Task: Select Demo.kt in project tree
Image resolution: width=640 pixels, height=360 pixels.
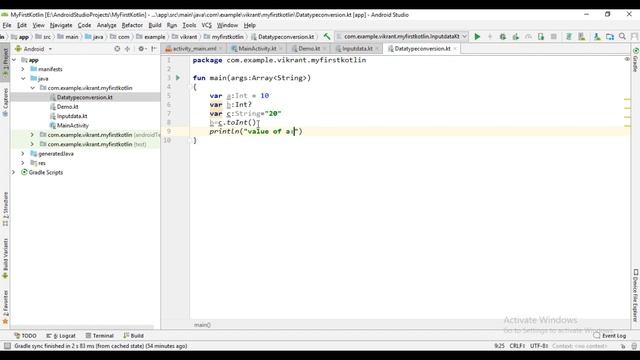Action: (x=67, y=107)
